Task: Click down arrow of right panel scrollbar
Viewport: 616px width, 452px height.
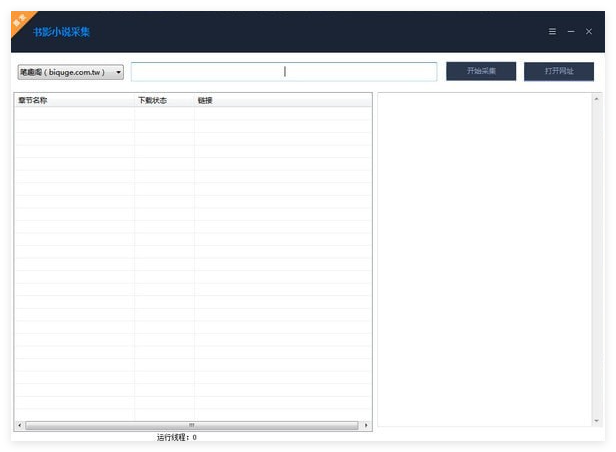Action: (597, 420)
